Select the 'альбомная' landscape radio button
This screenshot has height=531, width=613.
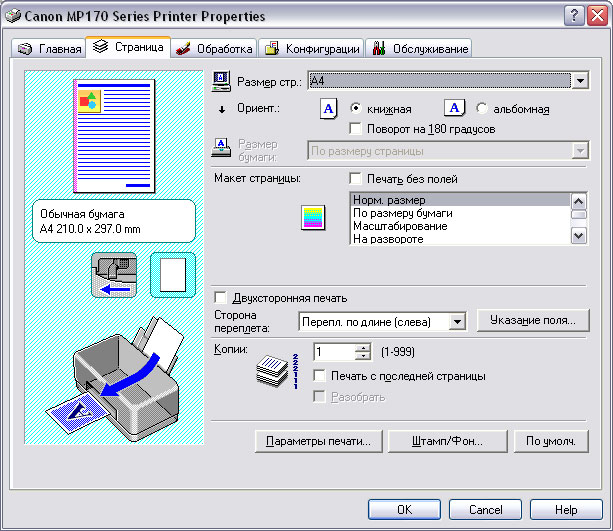point(482,109)
